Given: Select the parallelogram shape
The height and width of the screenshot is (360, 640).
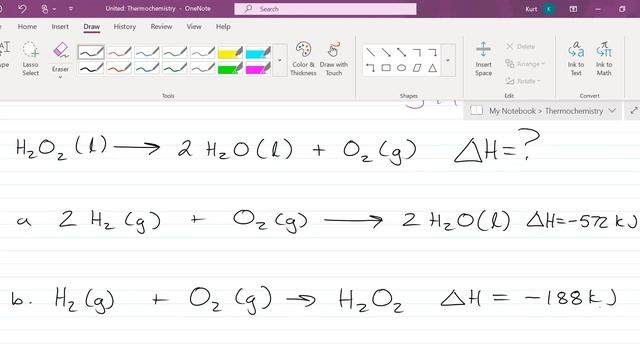Looking at the screenshot, I should click(417, 68).
